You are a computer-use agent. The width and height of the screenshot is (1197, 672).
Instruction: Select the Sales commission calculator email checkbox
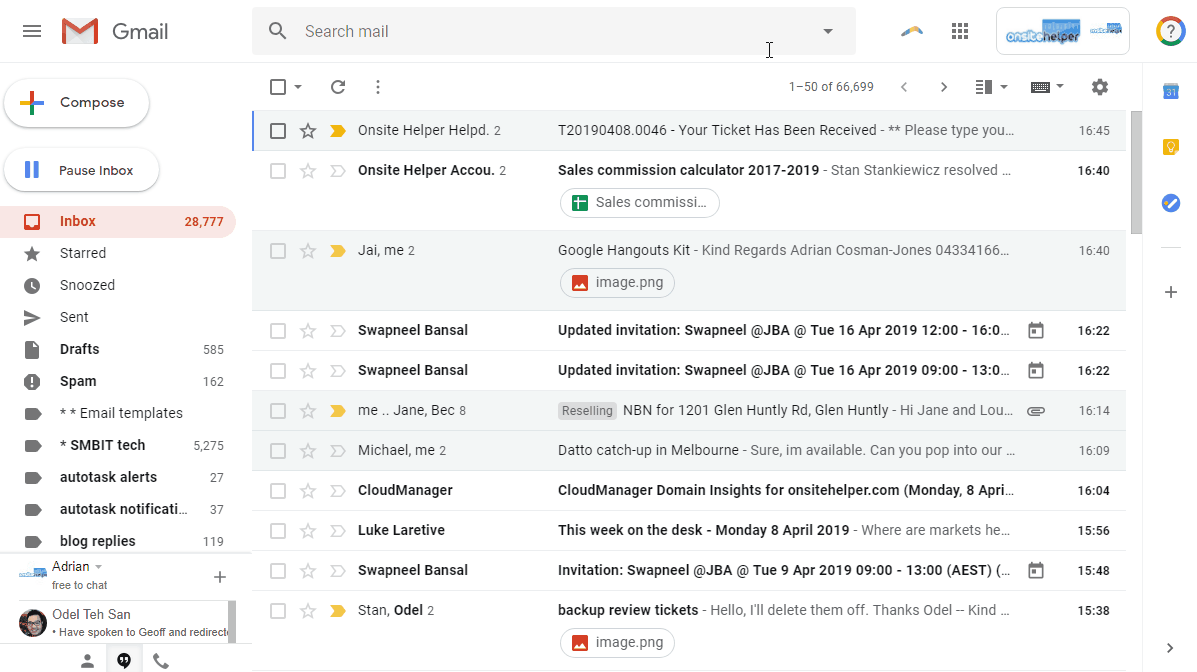coord(278,170)
